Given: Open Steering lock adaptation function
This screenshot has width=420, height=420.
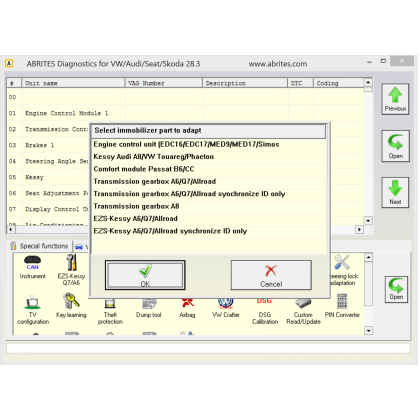Looking at the screenshot, I should click(343, 271).
